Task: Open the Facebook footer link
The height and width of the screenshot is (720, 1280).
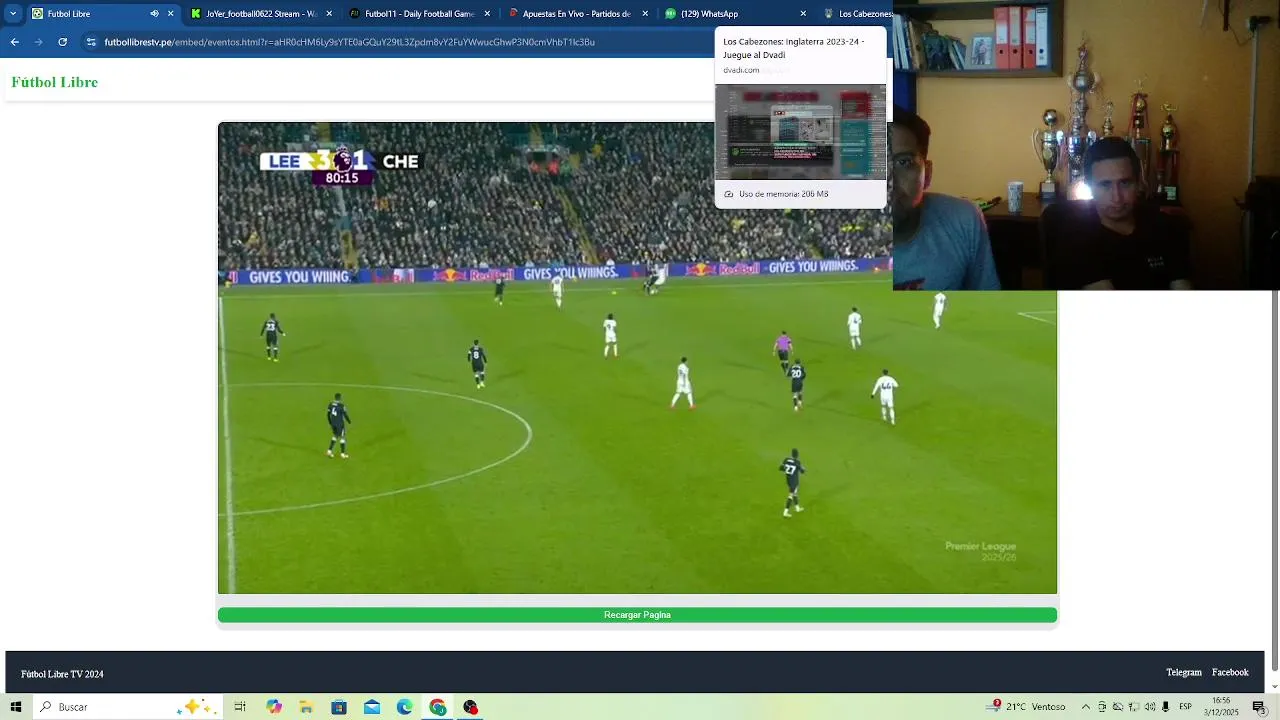Action: click(1230, 673)
